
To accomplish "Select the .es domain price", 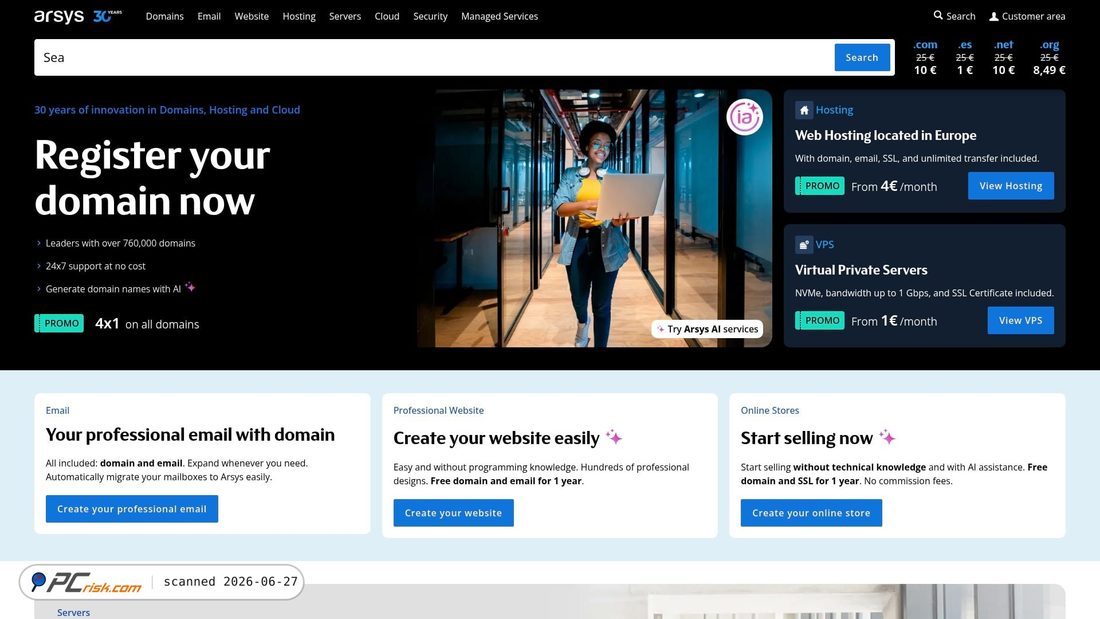I will tap(965, 58).
